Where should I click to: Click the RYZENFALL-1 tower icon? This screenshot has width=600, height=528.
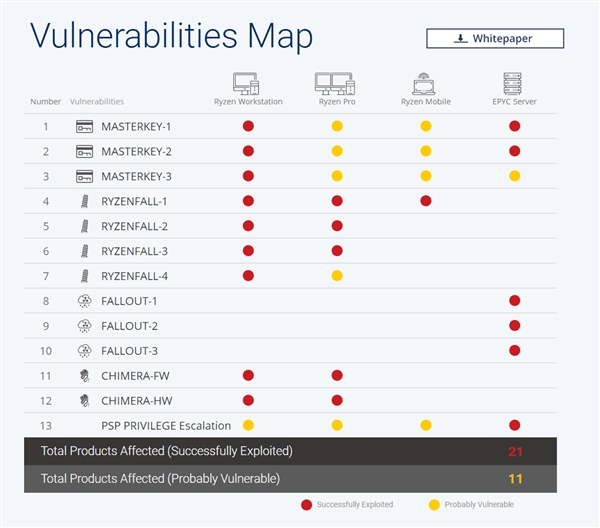pos(84,201)
